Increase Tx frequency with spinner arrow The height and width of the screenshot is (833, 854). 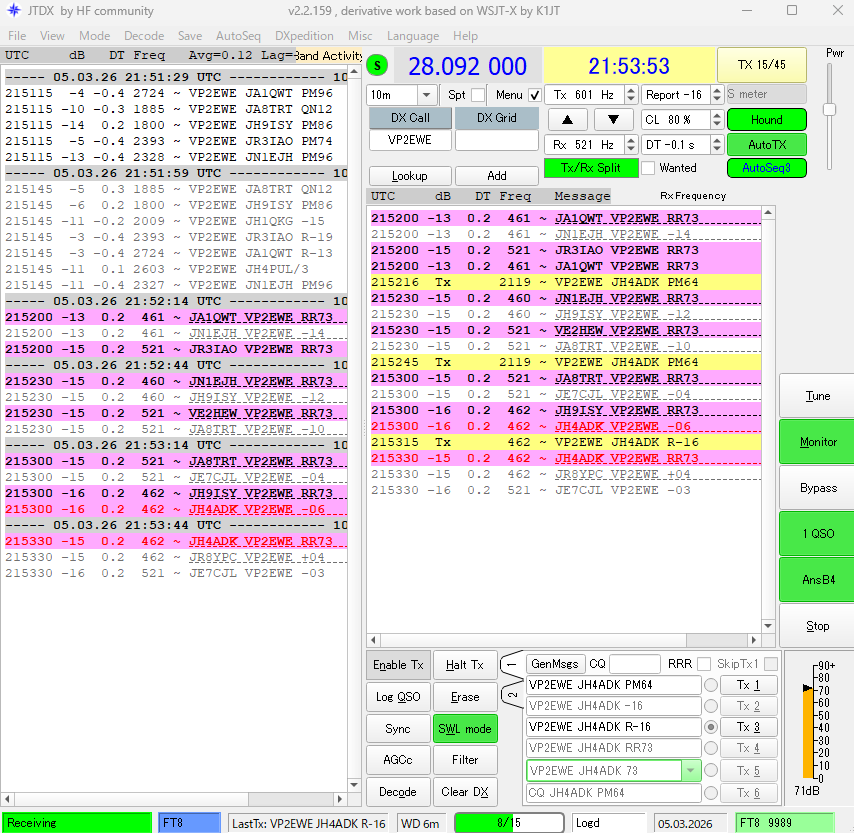click(x=631, y=91)
